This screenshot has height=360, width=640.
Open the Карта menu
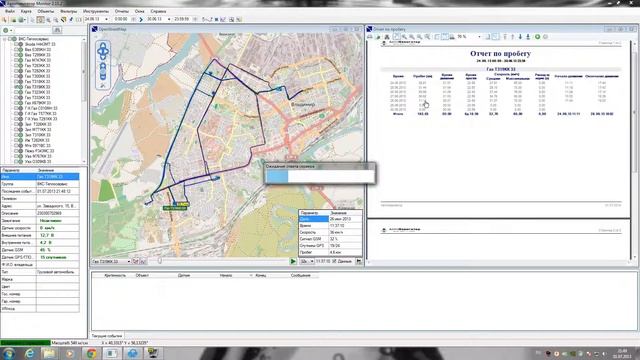pyautogui.click(x=26, y=11)
